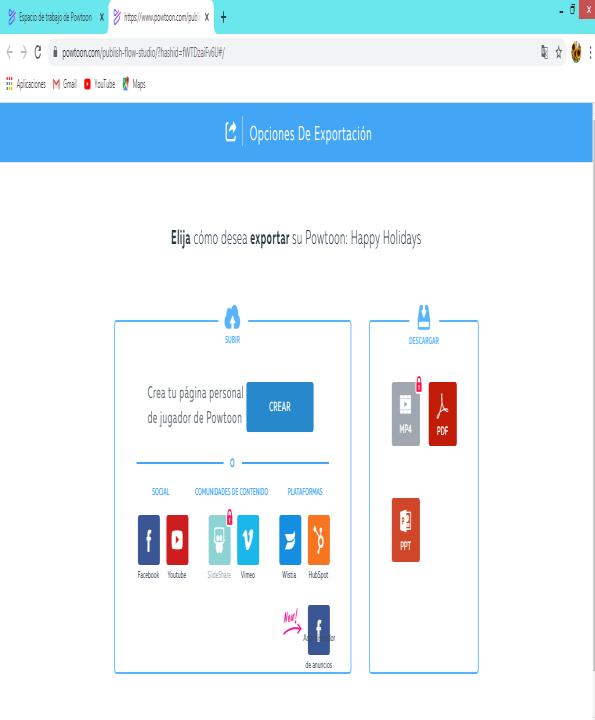
Task: Download as PDF icon
Action: pyautogui.click(x=443, y=414)
